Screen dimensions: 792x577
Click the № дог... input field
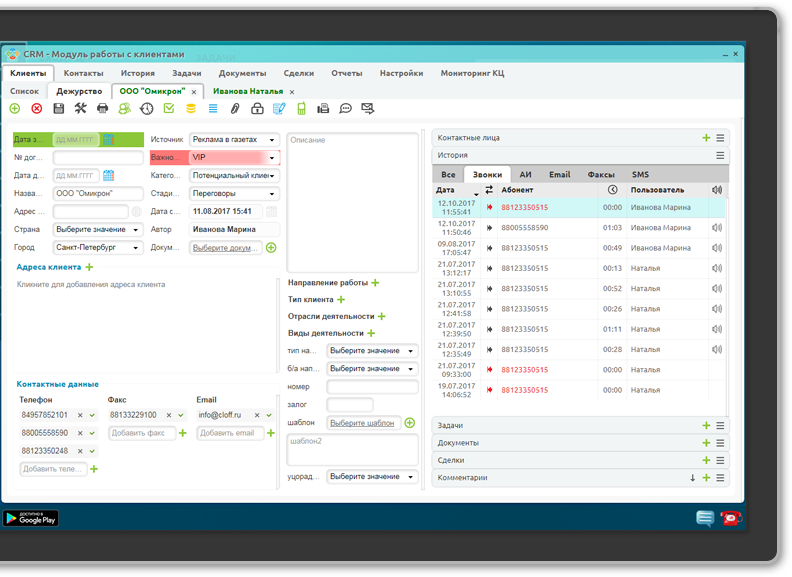98,158
